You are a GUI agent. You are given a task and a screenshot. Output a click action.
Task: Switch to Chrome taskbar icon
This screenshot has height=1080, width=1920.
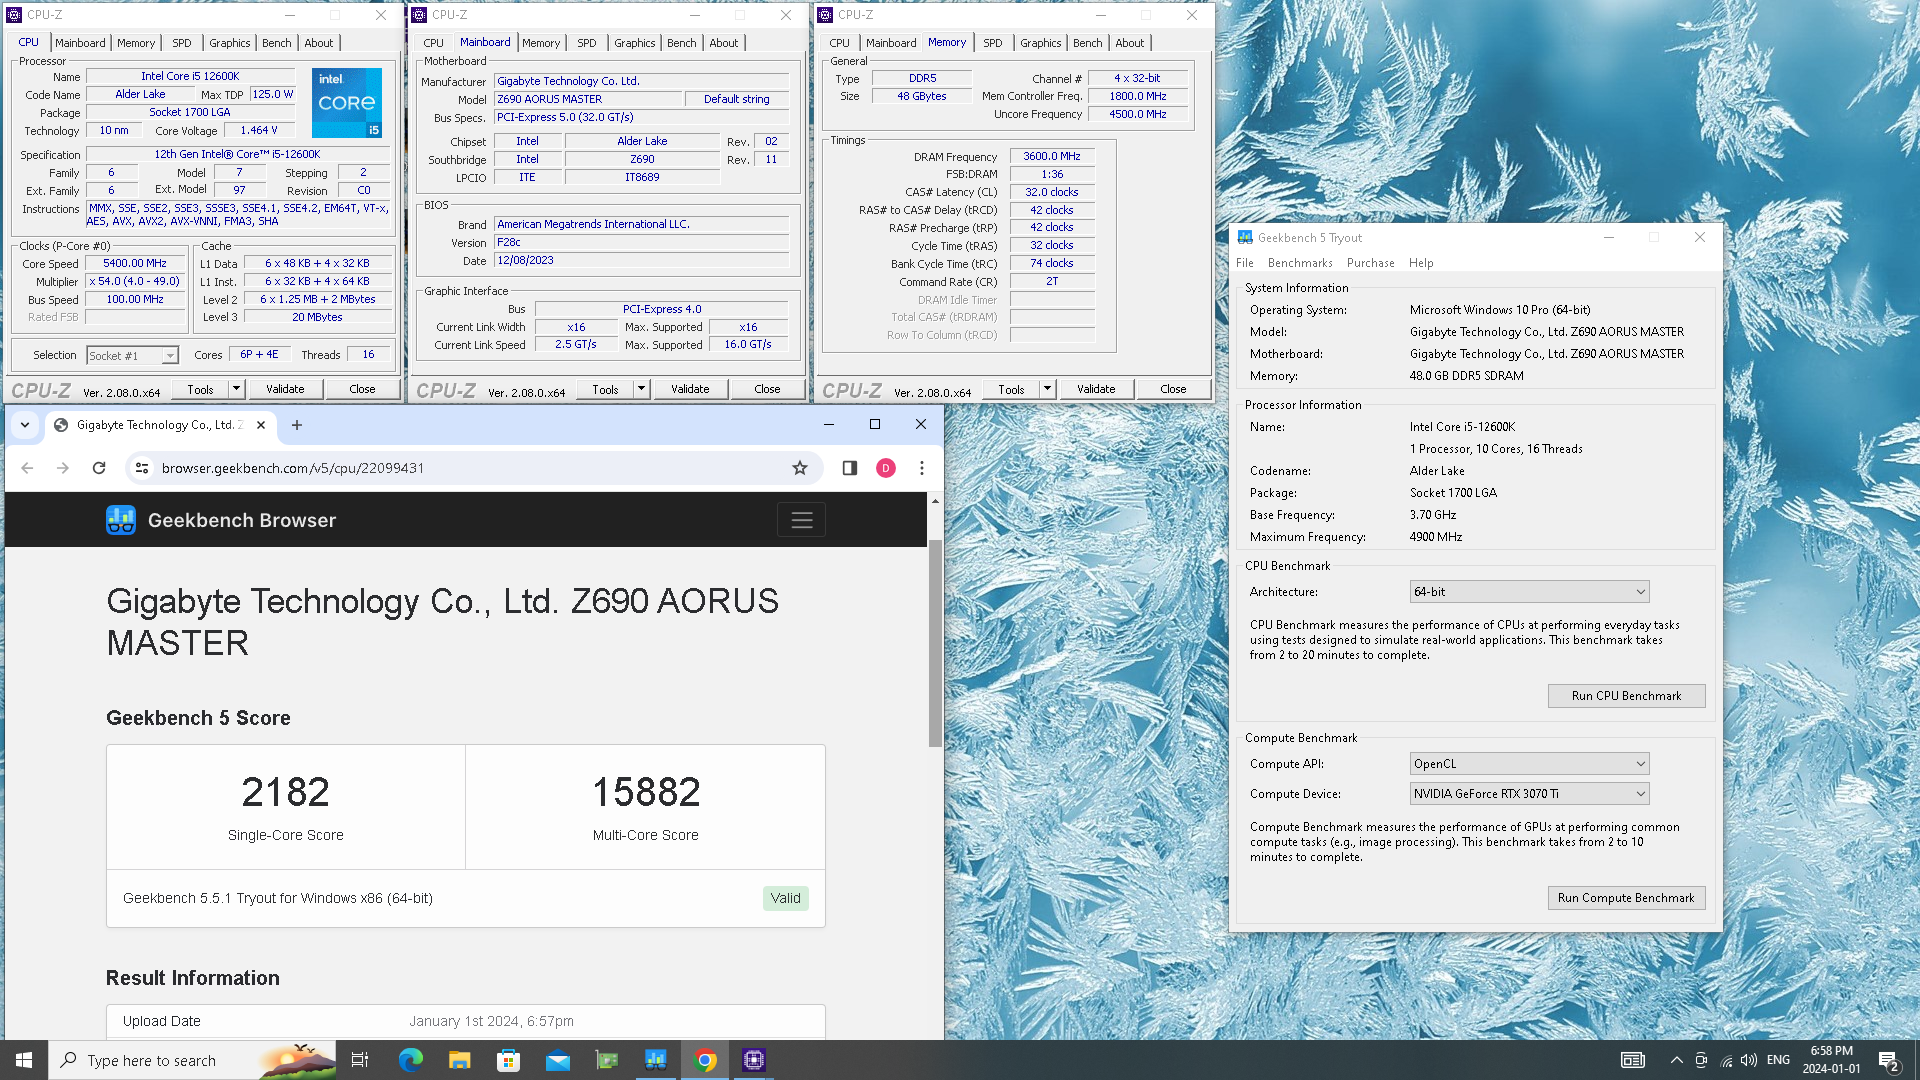click(705, 1060)
